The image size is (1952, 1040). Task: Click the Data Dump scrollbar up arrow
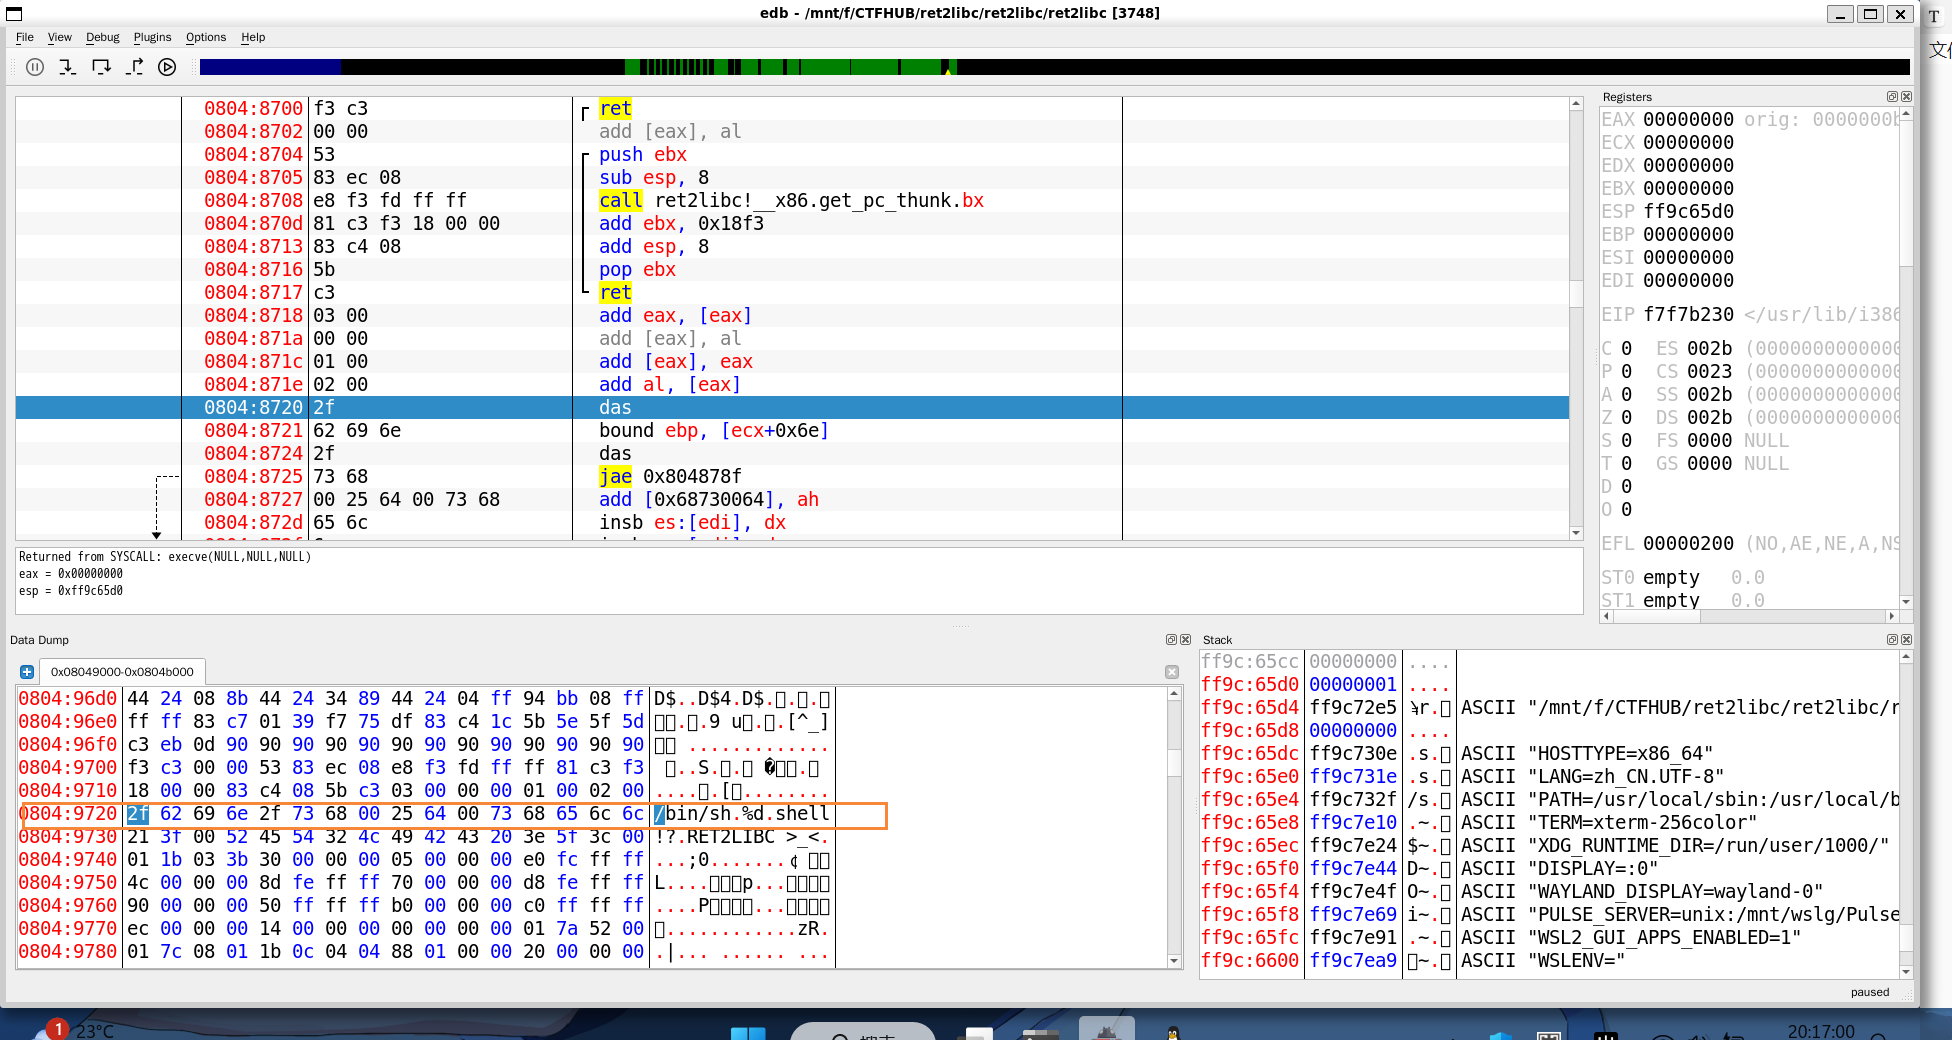click(1174, 693)
